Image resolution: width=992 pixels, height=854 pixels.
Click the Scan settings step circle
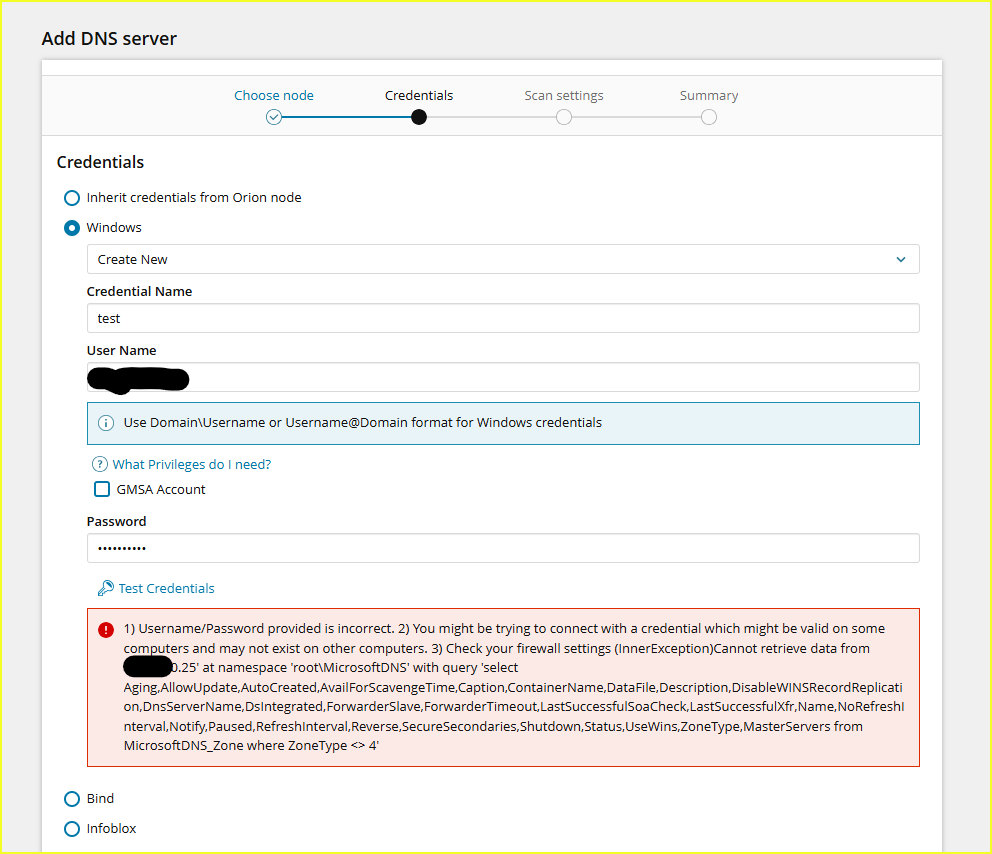(564, 118)
